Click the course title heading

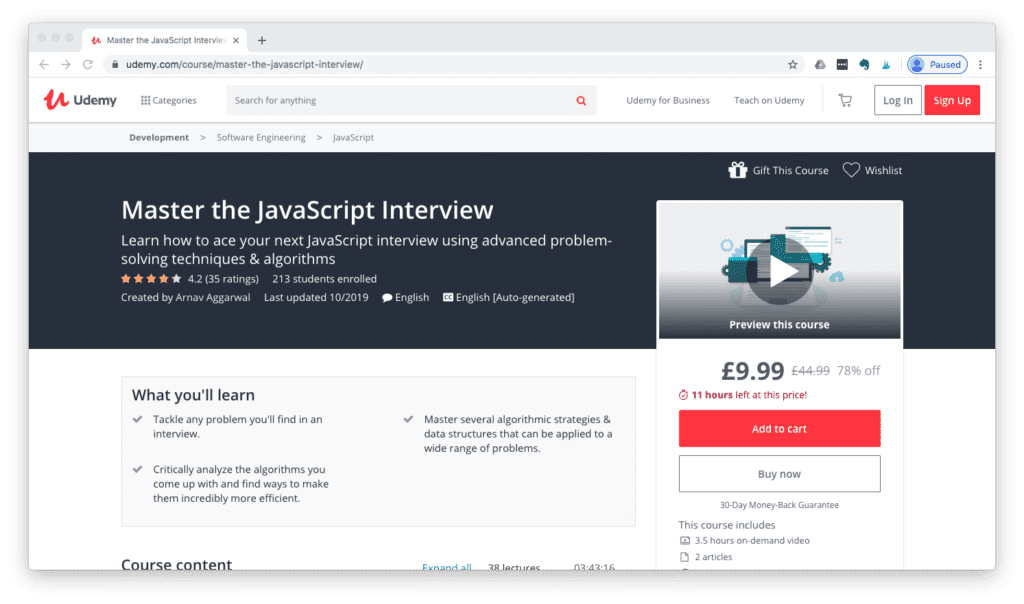point(307,210)
